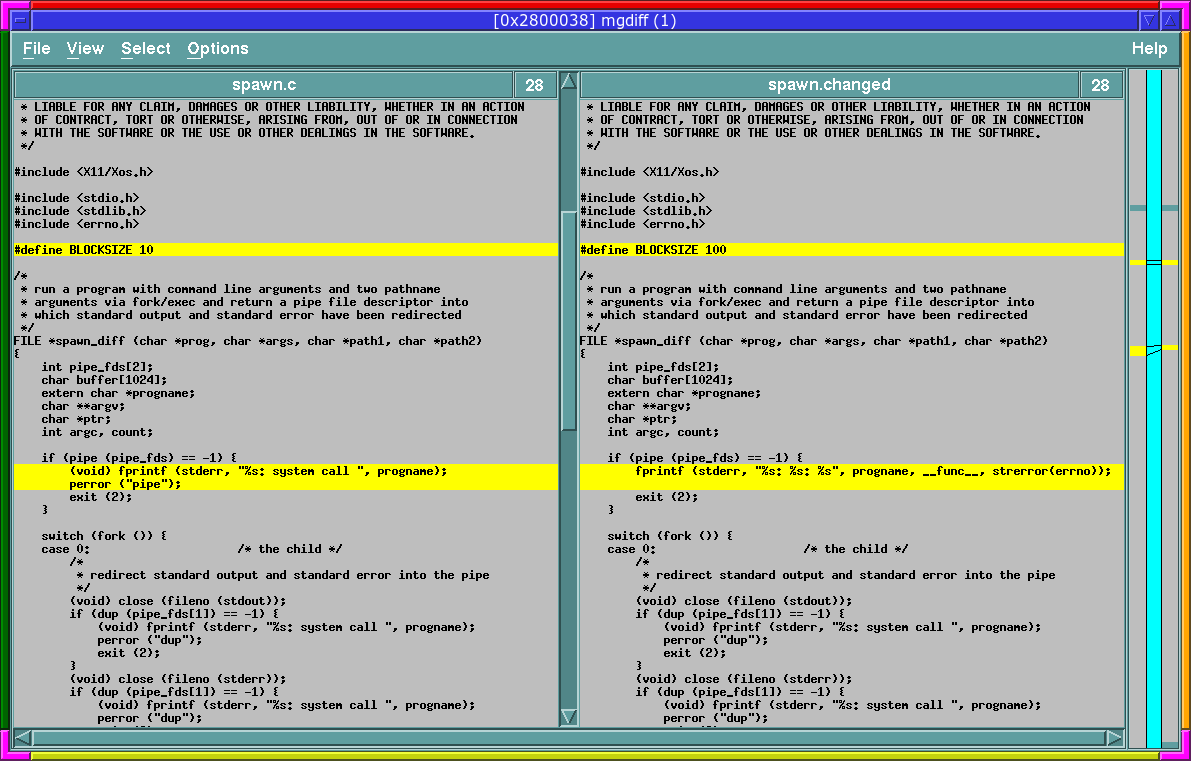Click the vertical scrollbar down arrow

[569, 716]
